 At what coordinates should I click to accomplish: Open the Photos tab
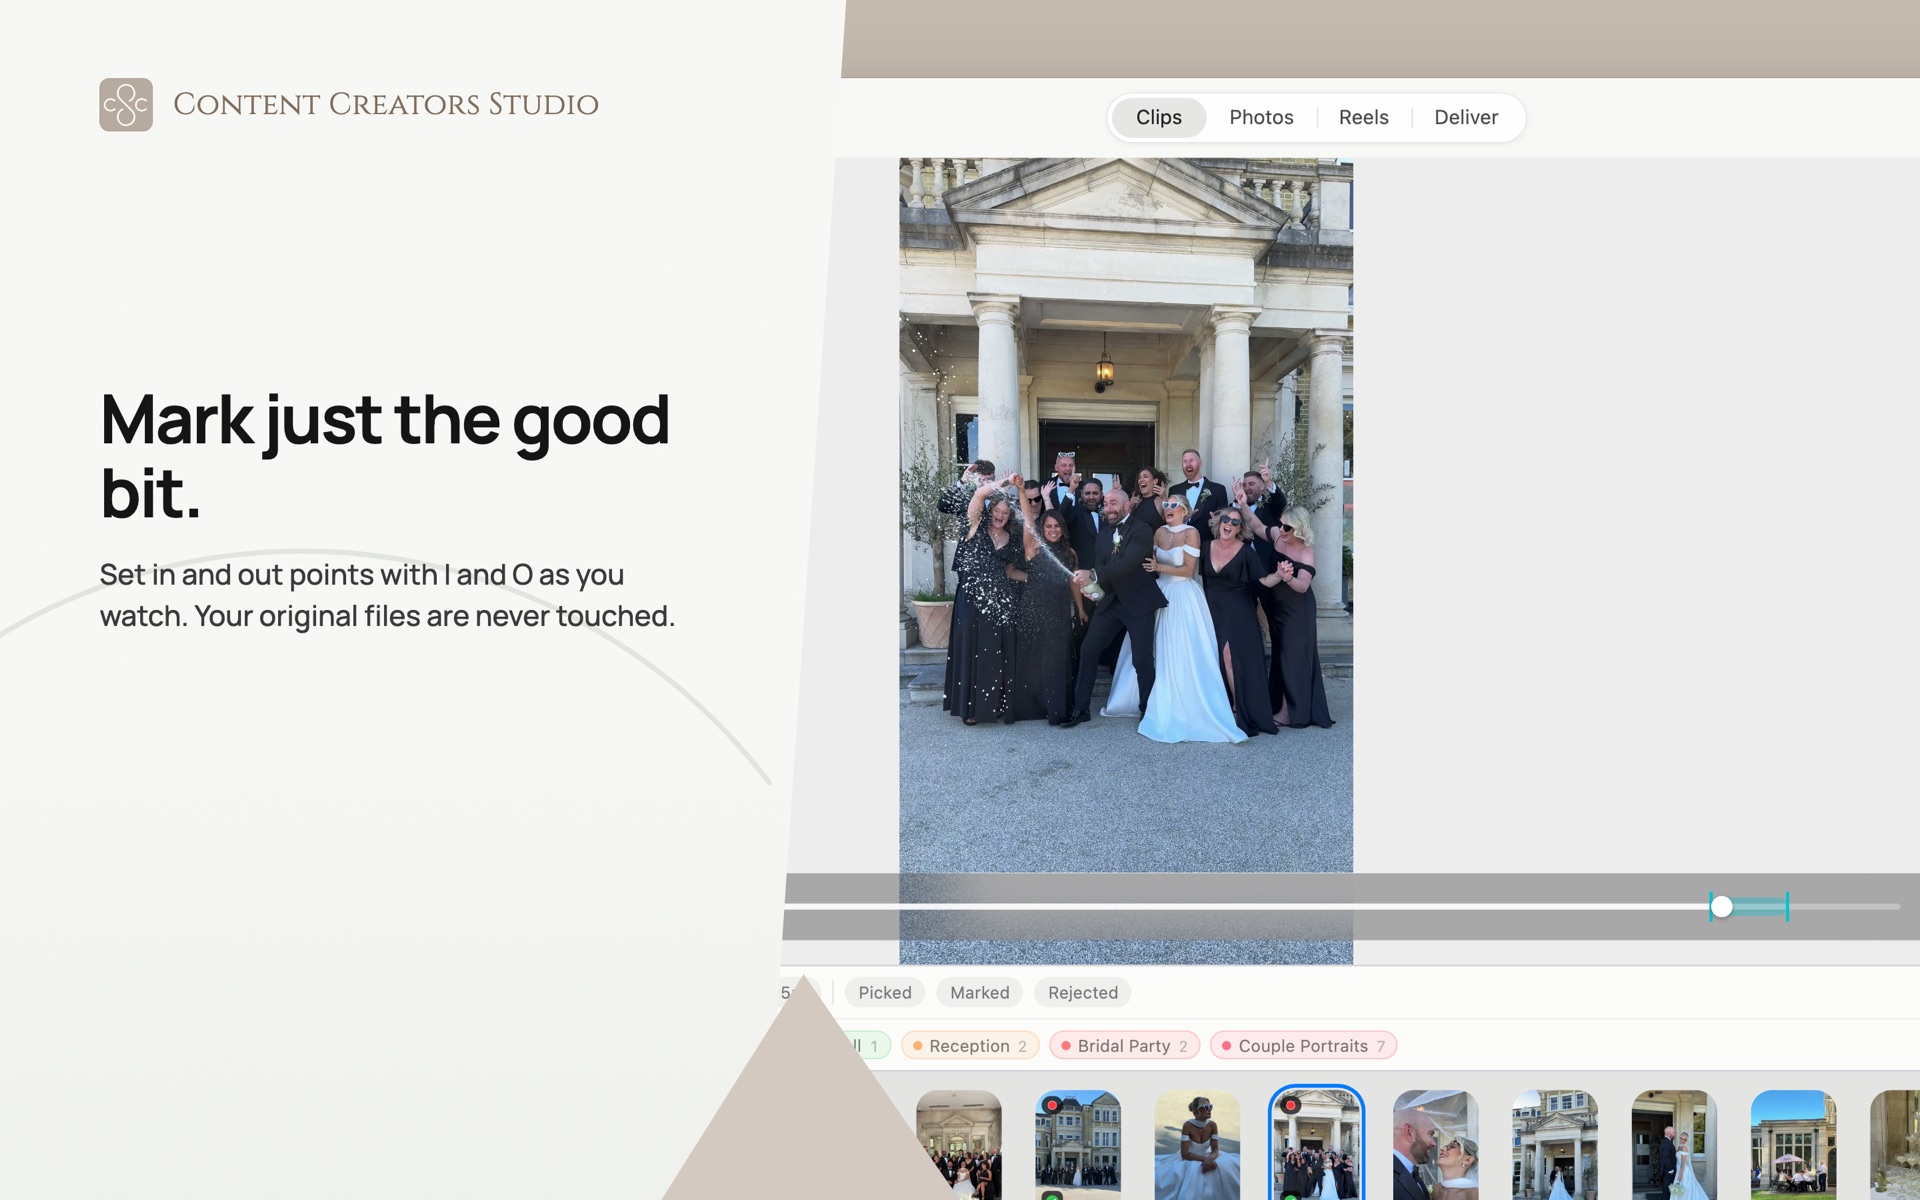click(1261, 118)
